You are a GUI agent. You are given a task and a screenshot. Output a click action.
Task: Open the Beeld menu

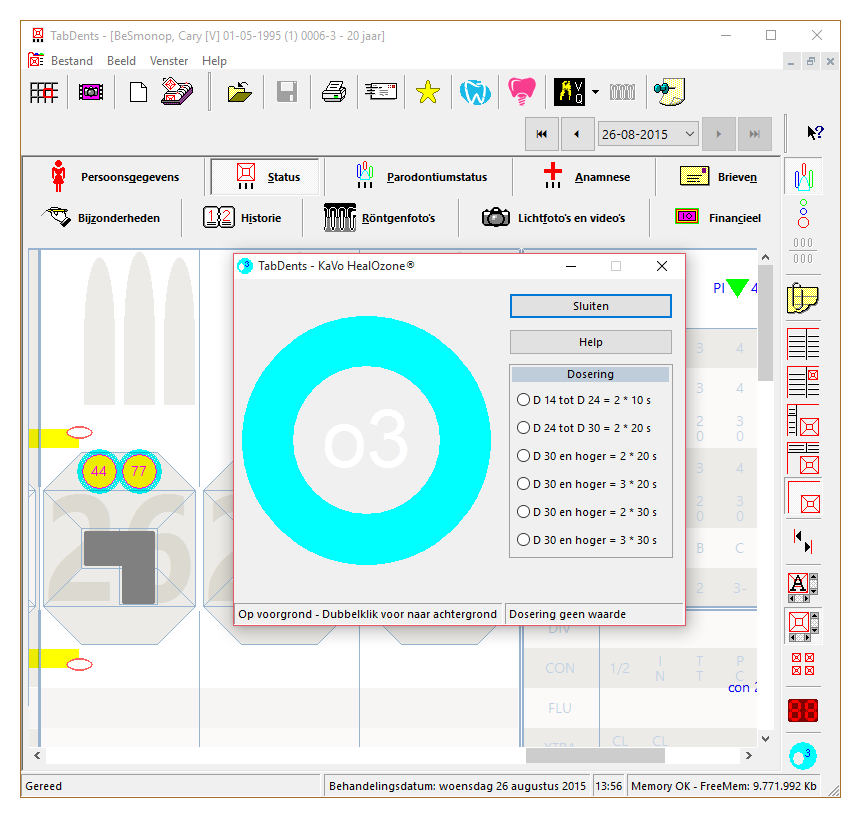(x=121, y=61)
